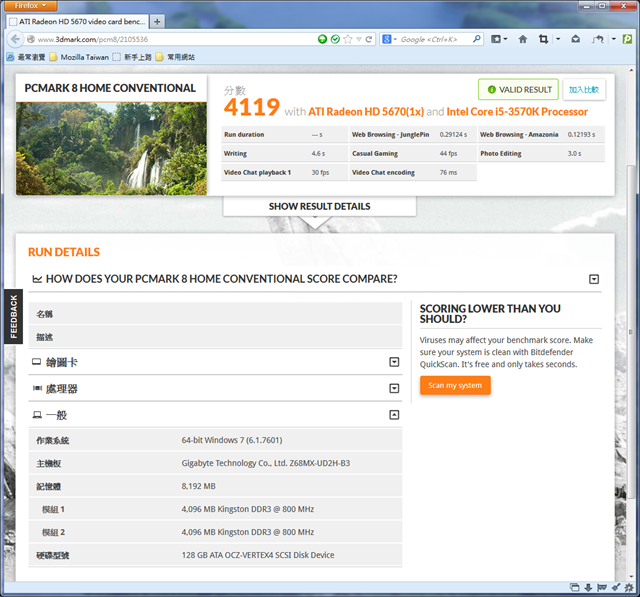The image size is (640, 597).
Task: Bookmark this page with the star icon
Action: (x=348, y=39)
